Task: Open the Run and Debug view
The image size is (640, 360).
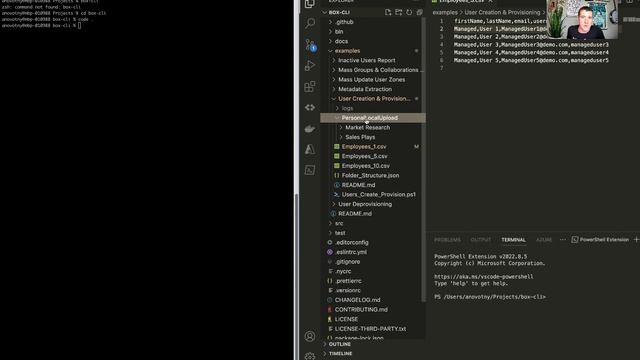Action: [x=310, y=65]
